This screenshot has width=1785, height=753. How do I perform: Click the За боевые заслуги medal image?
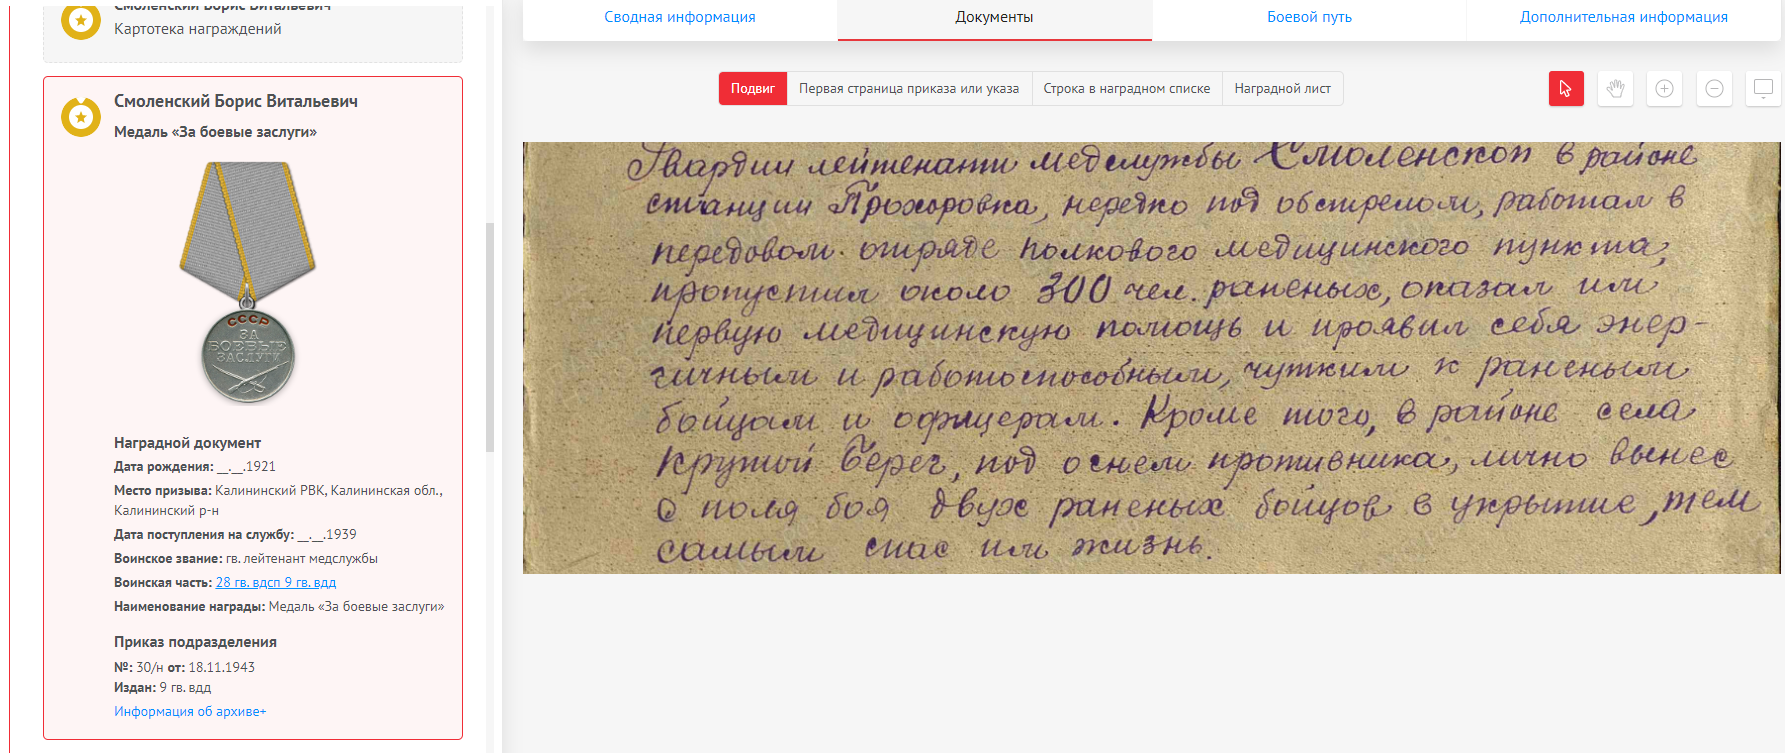click(248, 284)
